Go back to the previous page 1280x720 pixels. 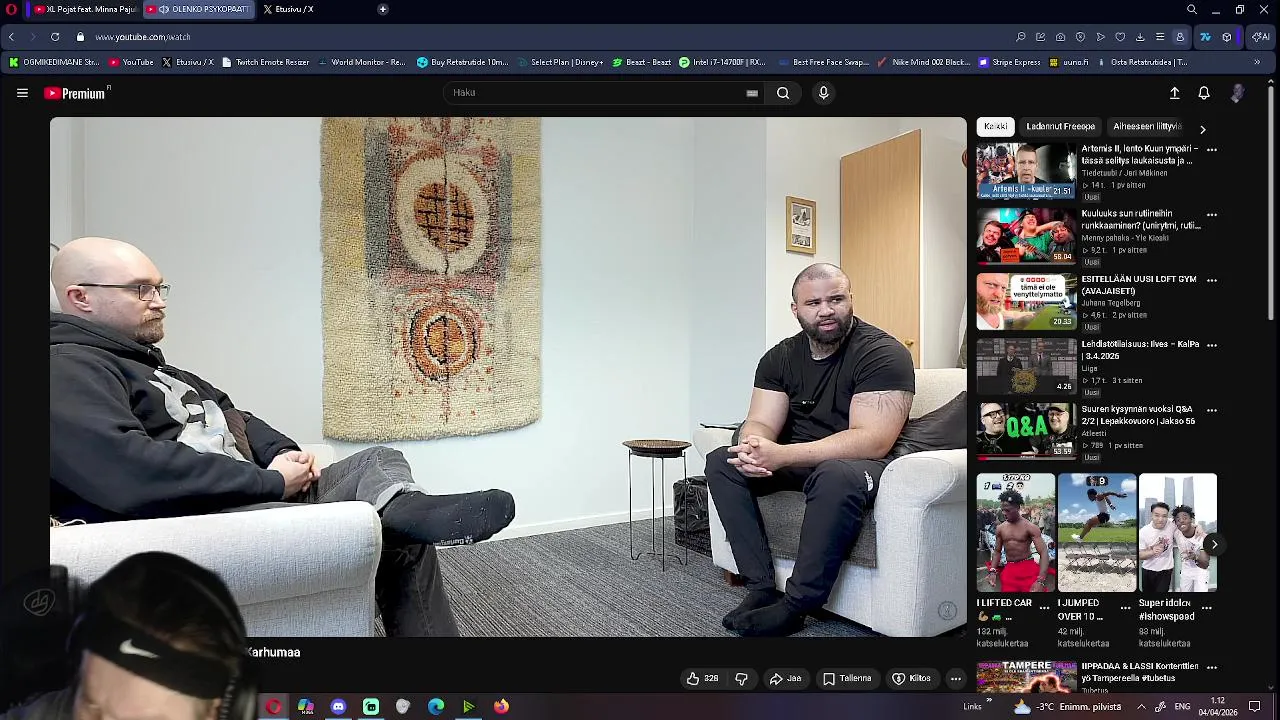tap(11, 37)
